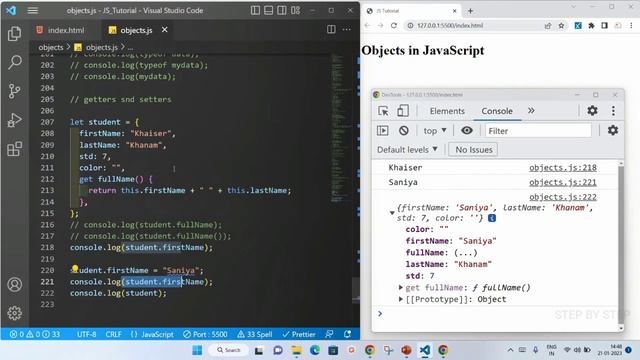Click the objects.js breadcrumb item
The height and width of the screenshot is (360, 640).
[101, 47]
